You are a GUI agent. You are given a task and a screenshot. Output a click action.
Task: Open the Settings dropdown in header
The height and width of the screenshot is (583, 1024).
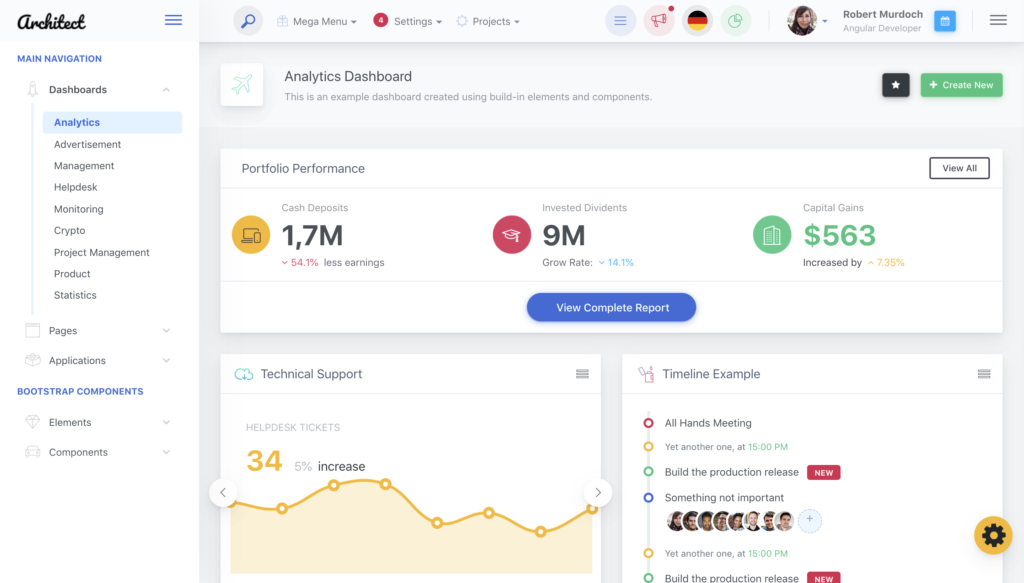click(408, 21)
